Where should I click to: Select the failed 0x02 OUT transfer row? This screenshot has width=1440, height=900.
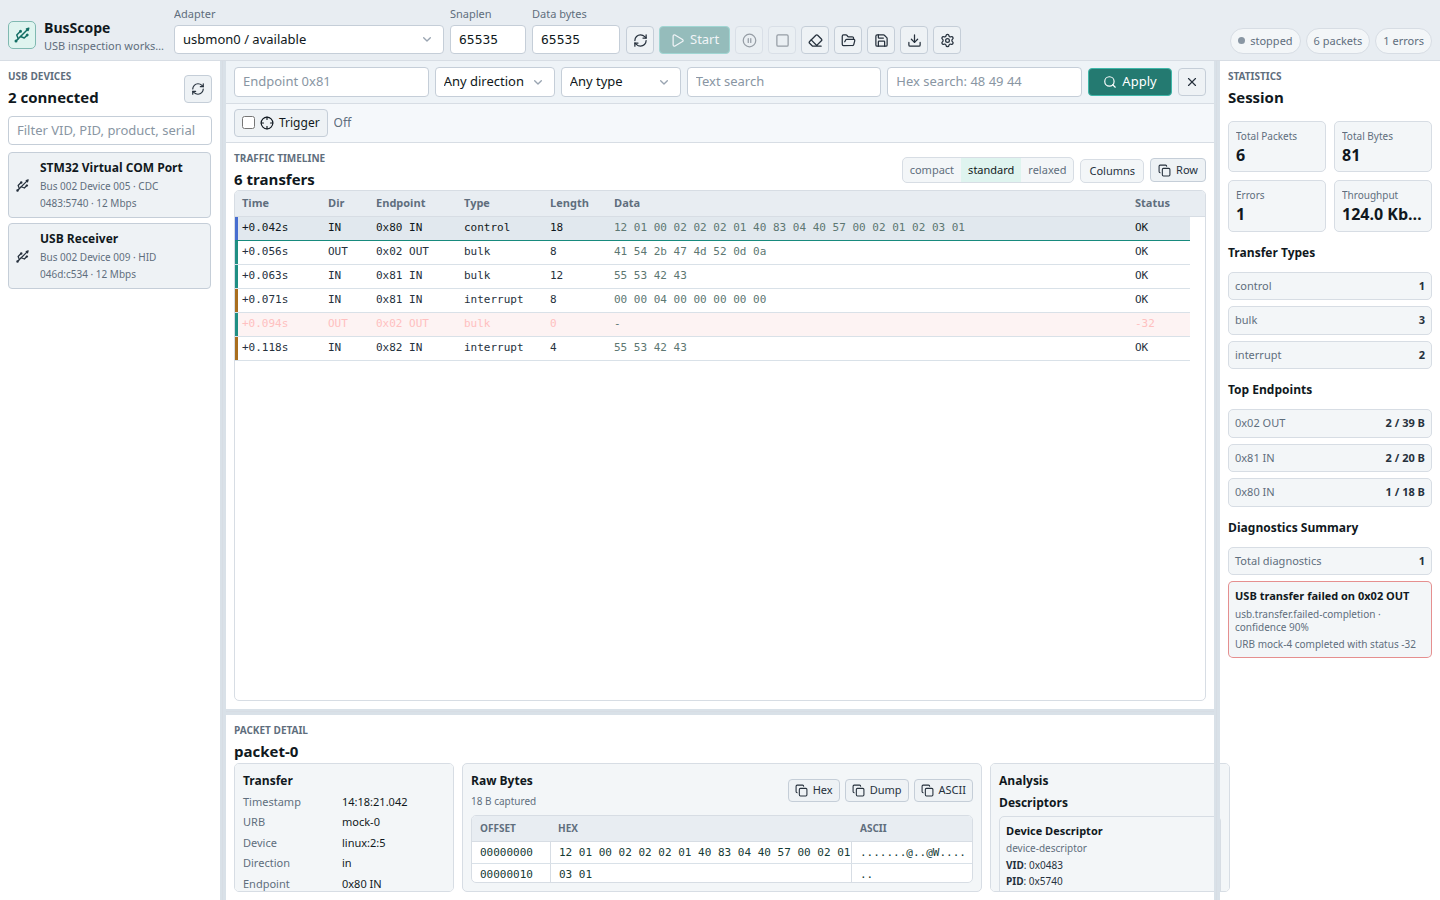[x=712, y=324]
